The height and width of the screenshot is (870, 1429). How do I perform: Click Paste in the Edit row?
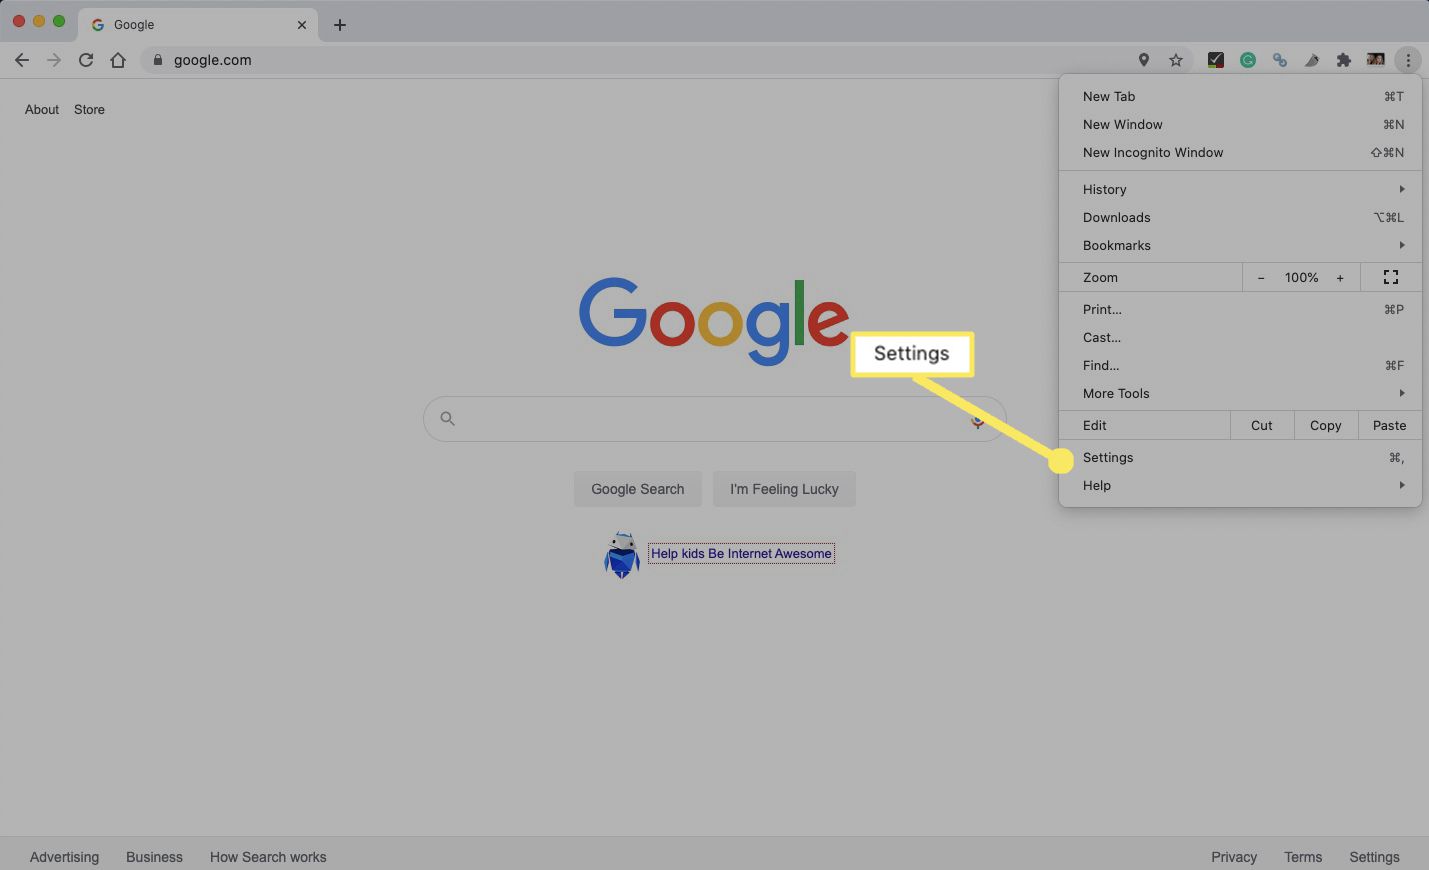tap(1389, 425)
